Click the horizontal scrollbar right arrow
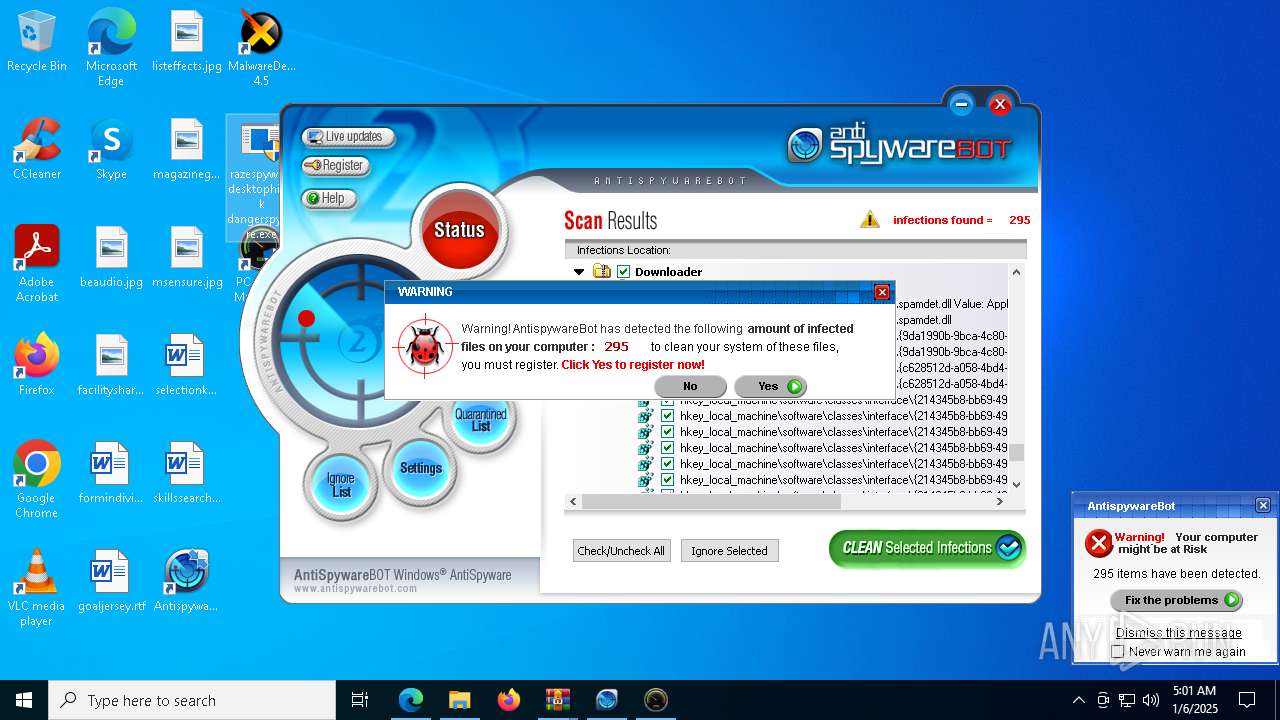The image size is (1280, 720). point(999,502)
